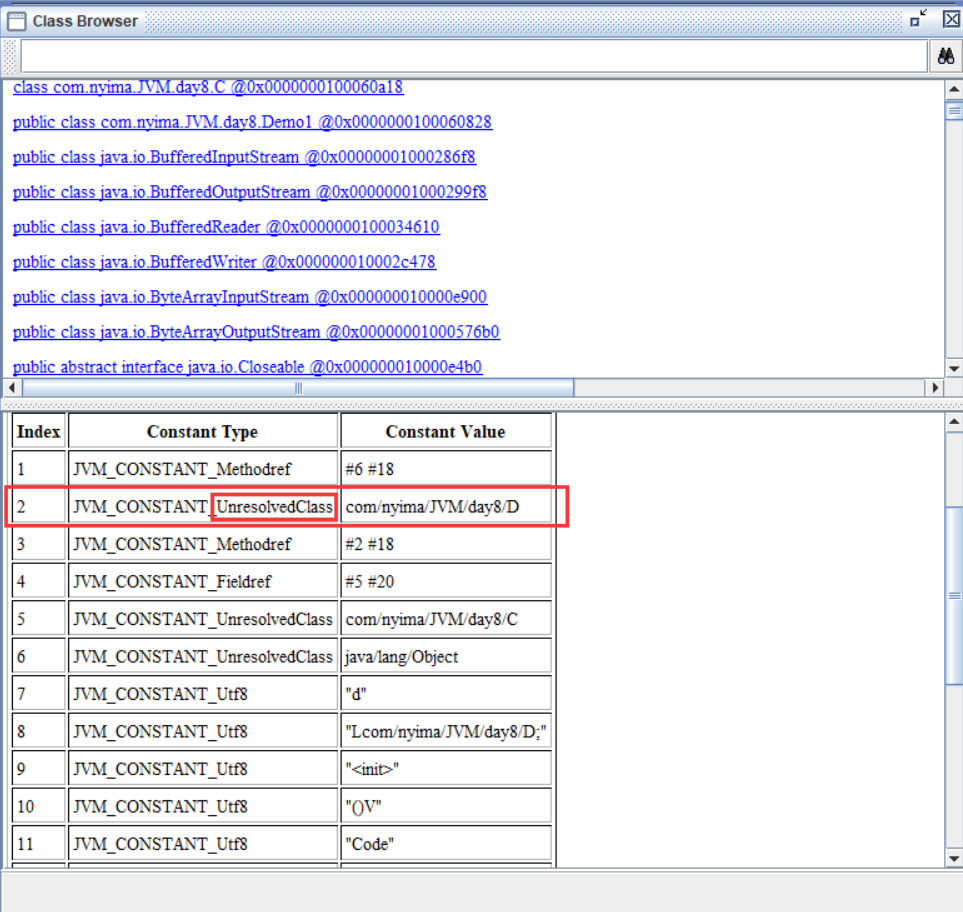Select JVM_CONSTANT_UnresolvedClass type in row 2

click(x=203, y=507)
